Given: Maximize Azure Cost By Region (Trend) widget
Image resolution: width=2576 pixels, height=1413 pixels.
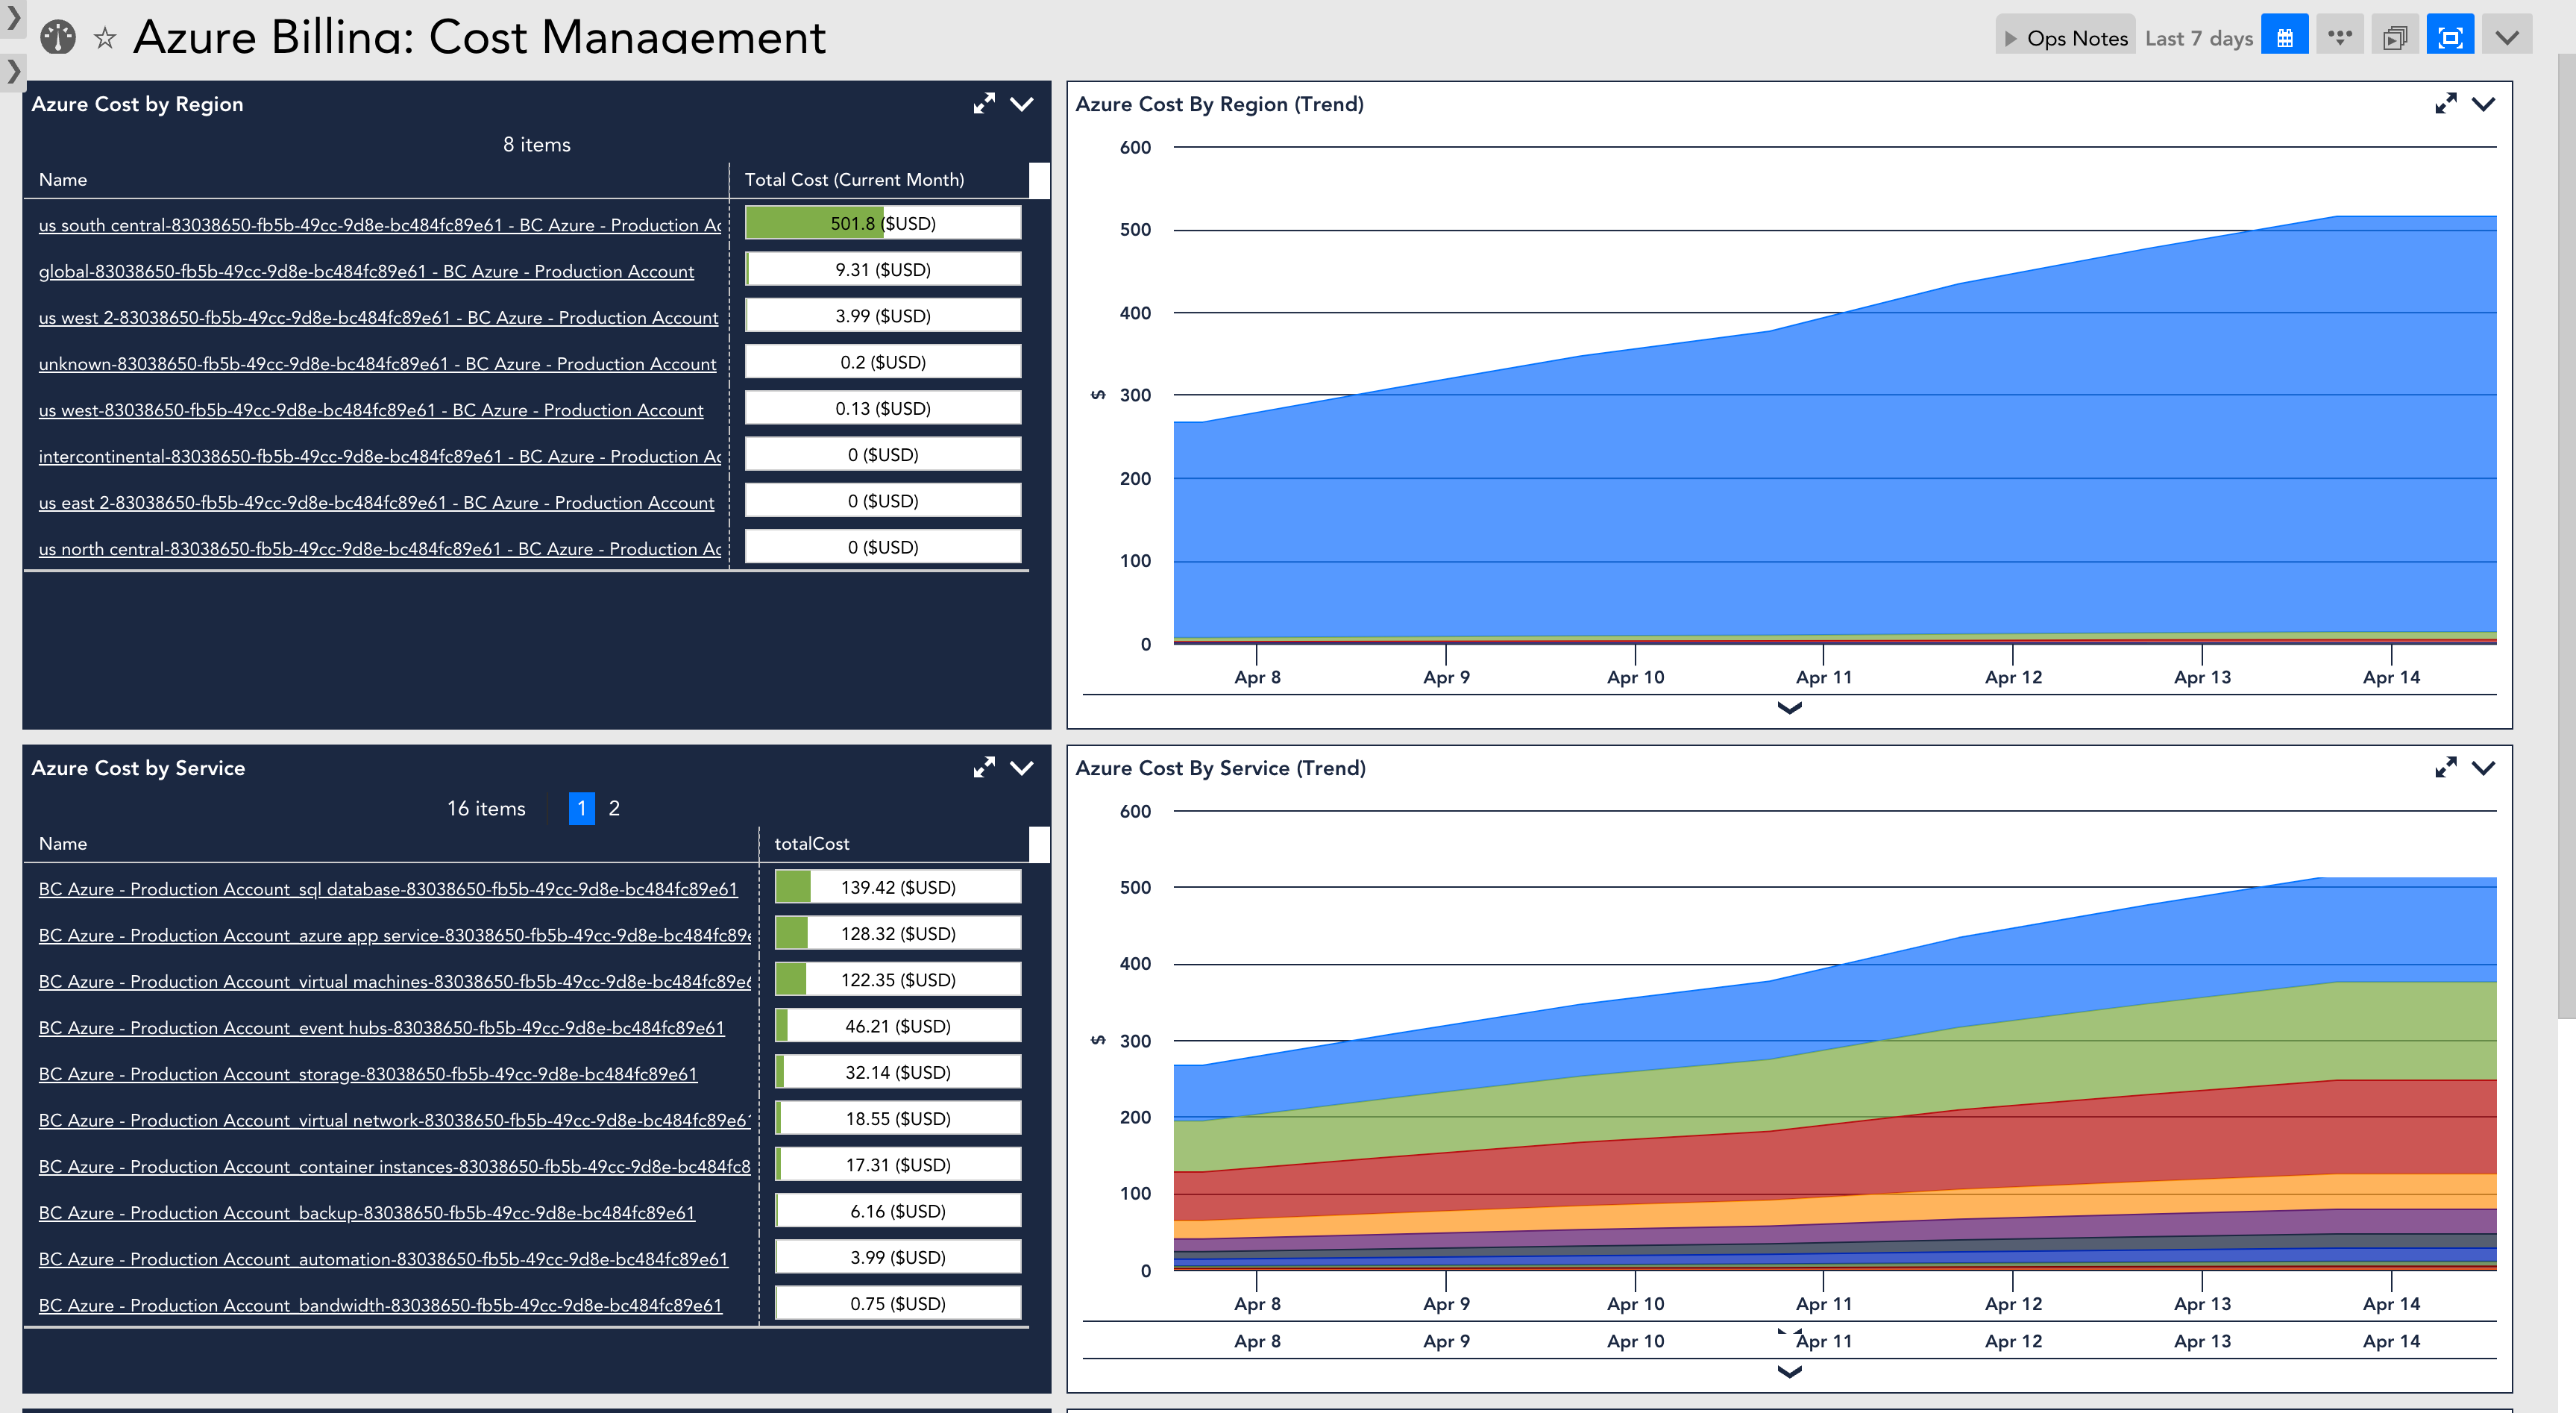Looking at the screenshot, I should (2445, 103).
